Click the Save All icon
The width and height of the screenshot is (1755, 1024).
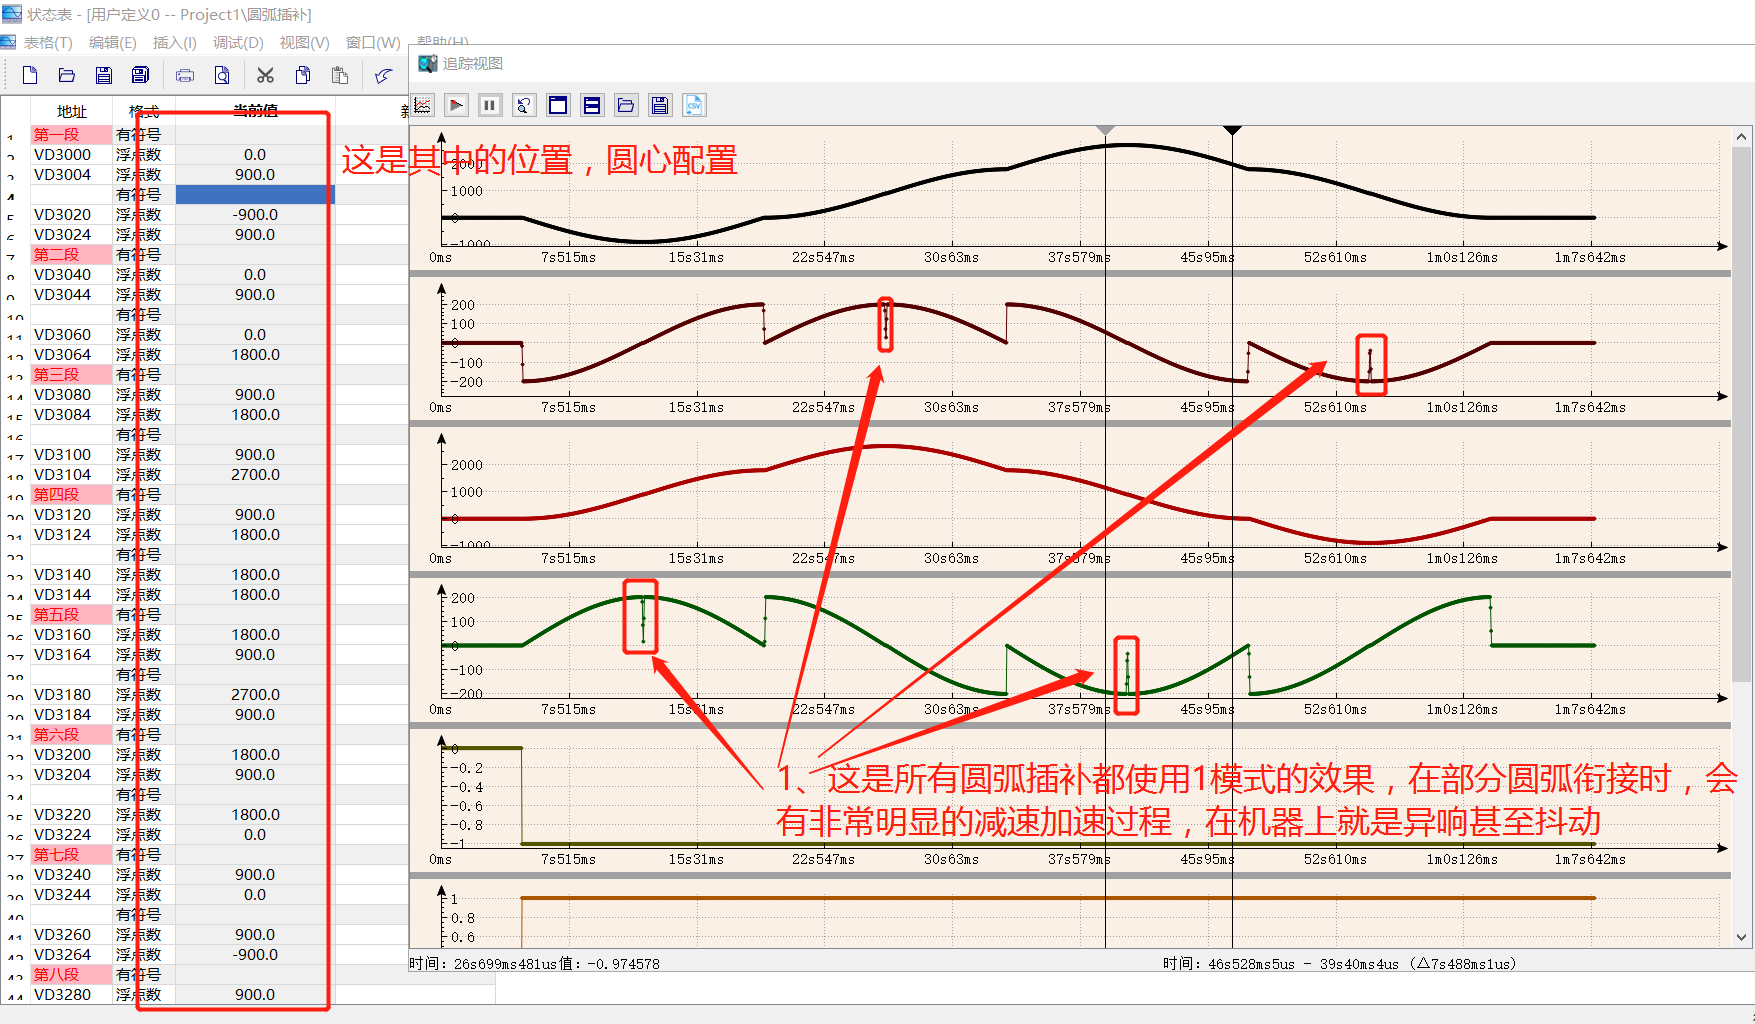coord(141,75)
